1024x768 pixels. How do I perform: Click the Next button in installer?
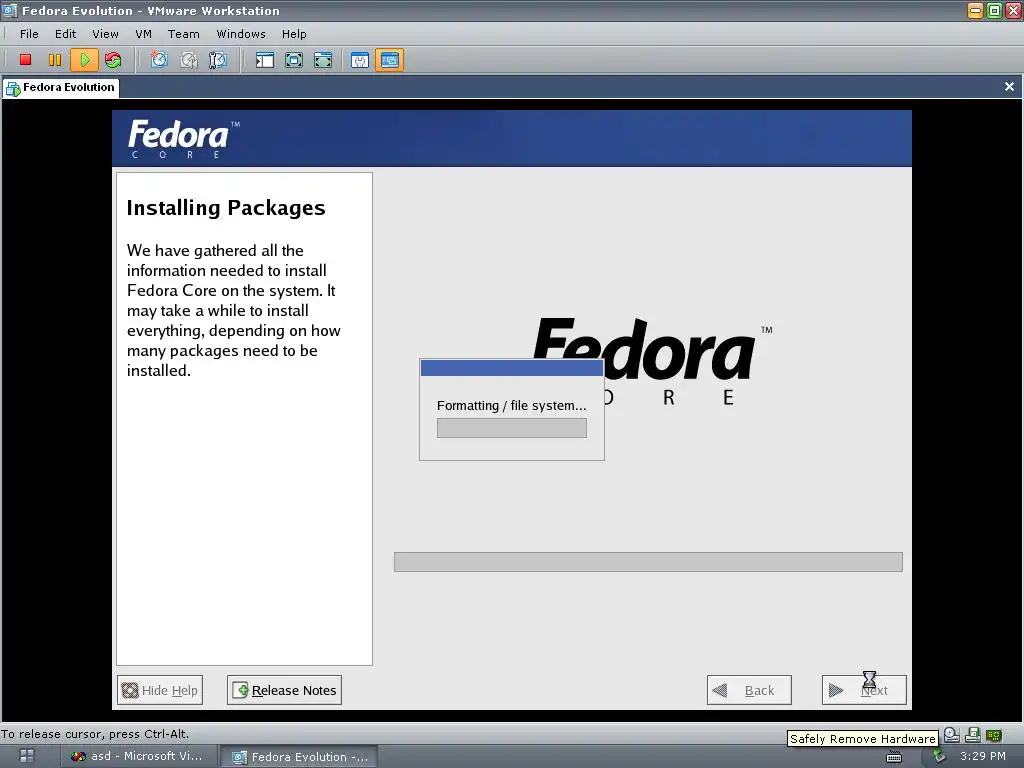(864, 690)
